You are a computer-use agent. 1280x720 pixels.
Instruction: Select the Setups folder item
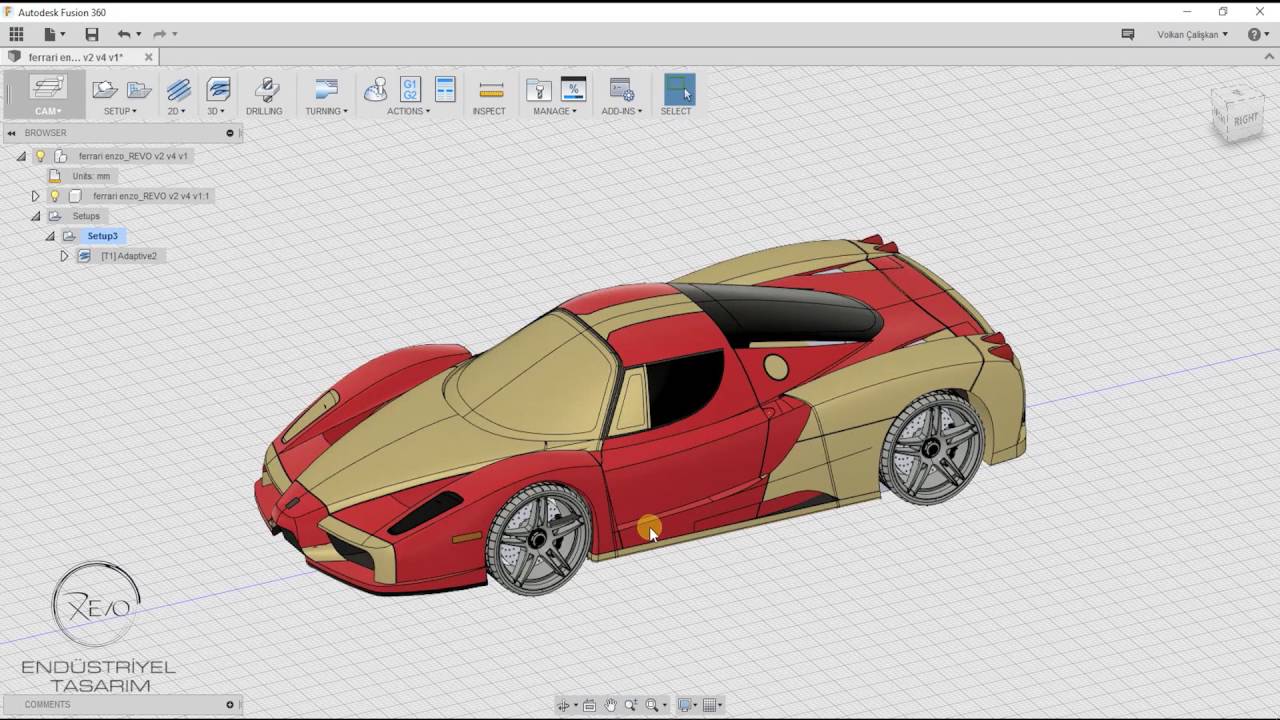pos(86,216)
